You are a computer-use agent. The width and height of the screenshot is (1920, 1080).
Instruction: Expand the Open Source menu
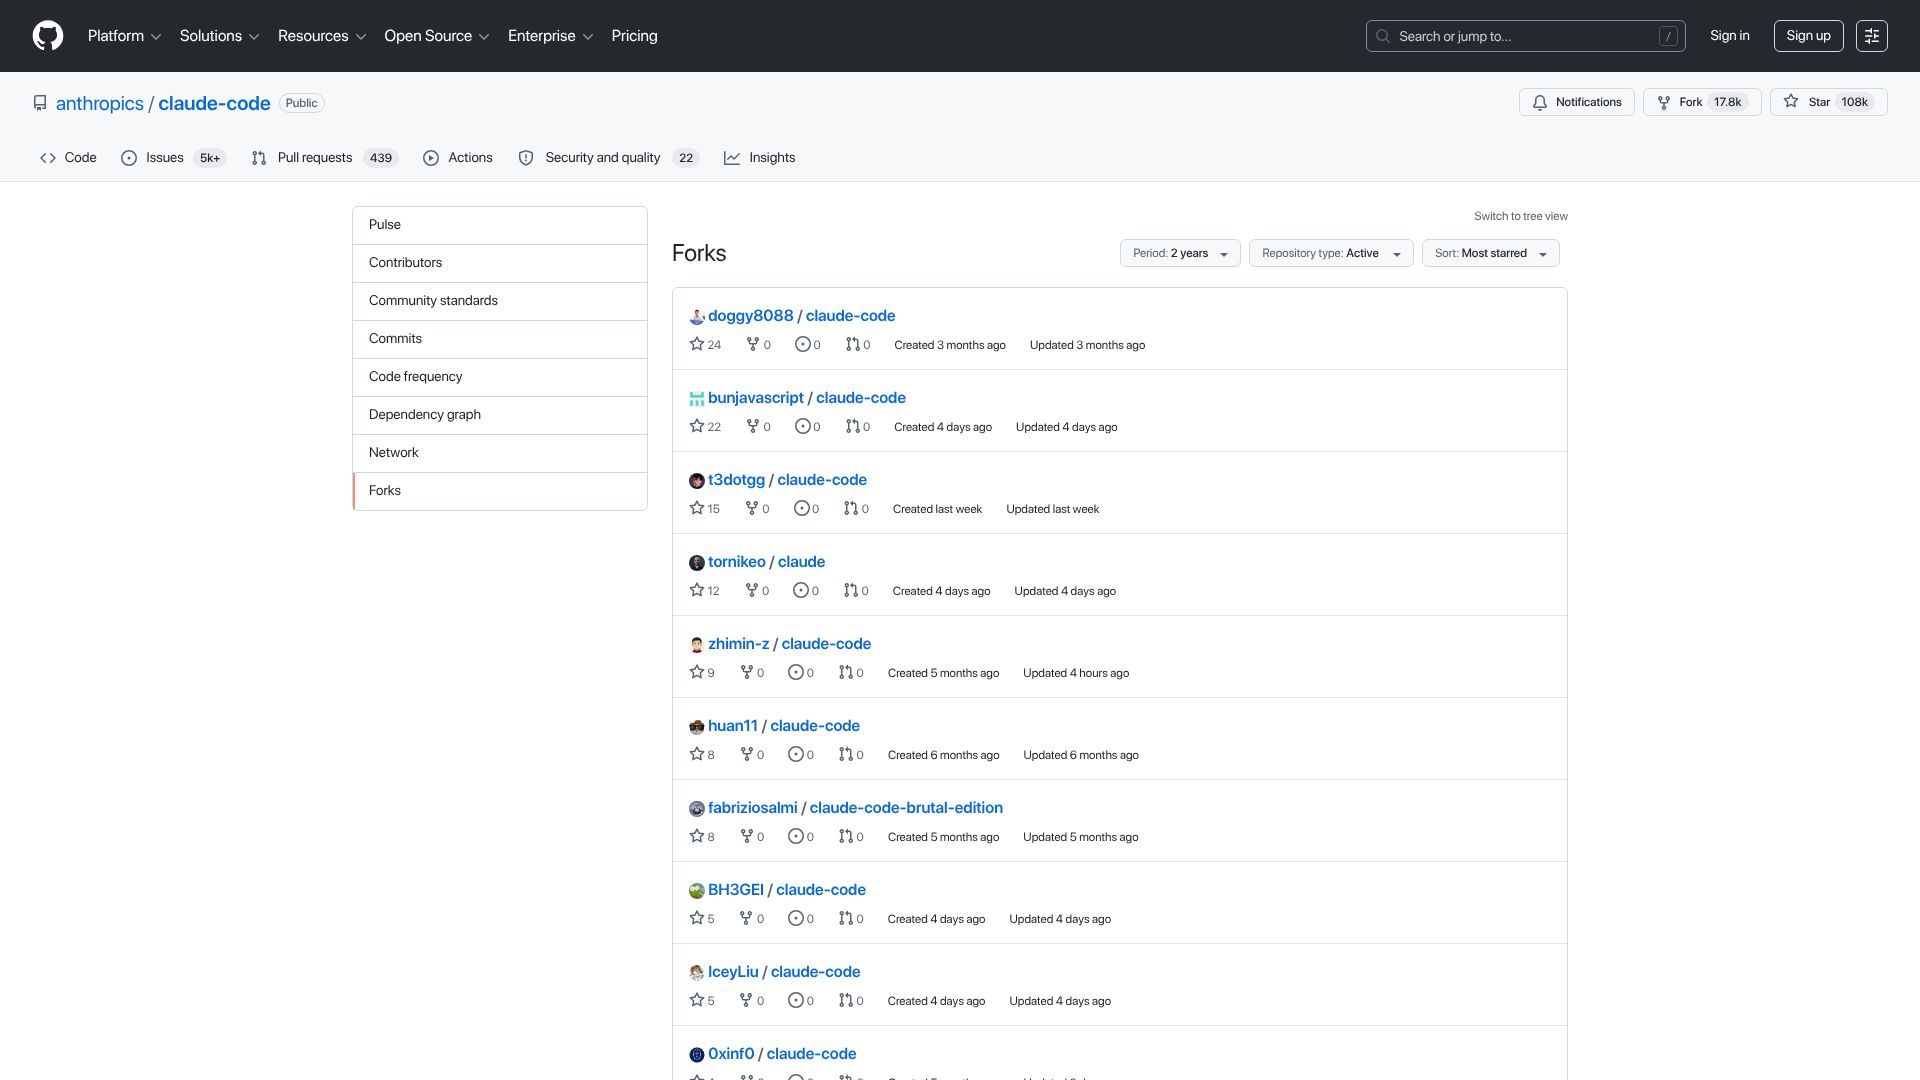click(x=436, y=36)
